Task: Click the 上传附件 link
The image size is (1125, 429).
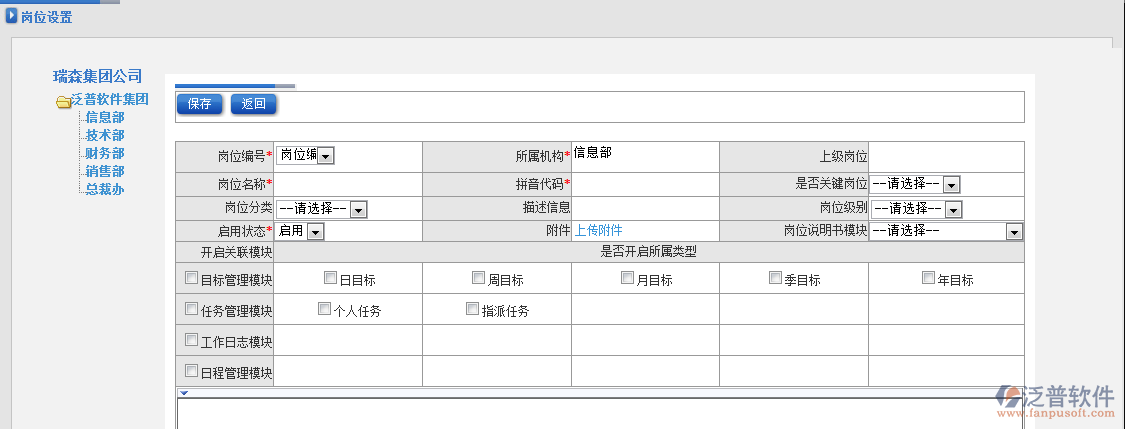Action: [598, 230]
